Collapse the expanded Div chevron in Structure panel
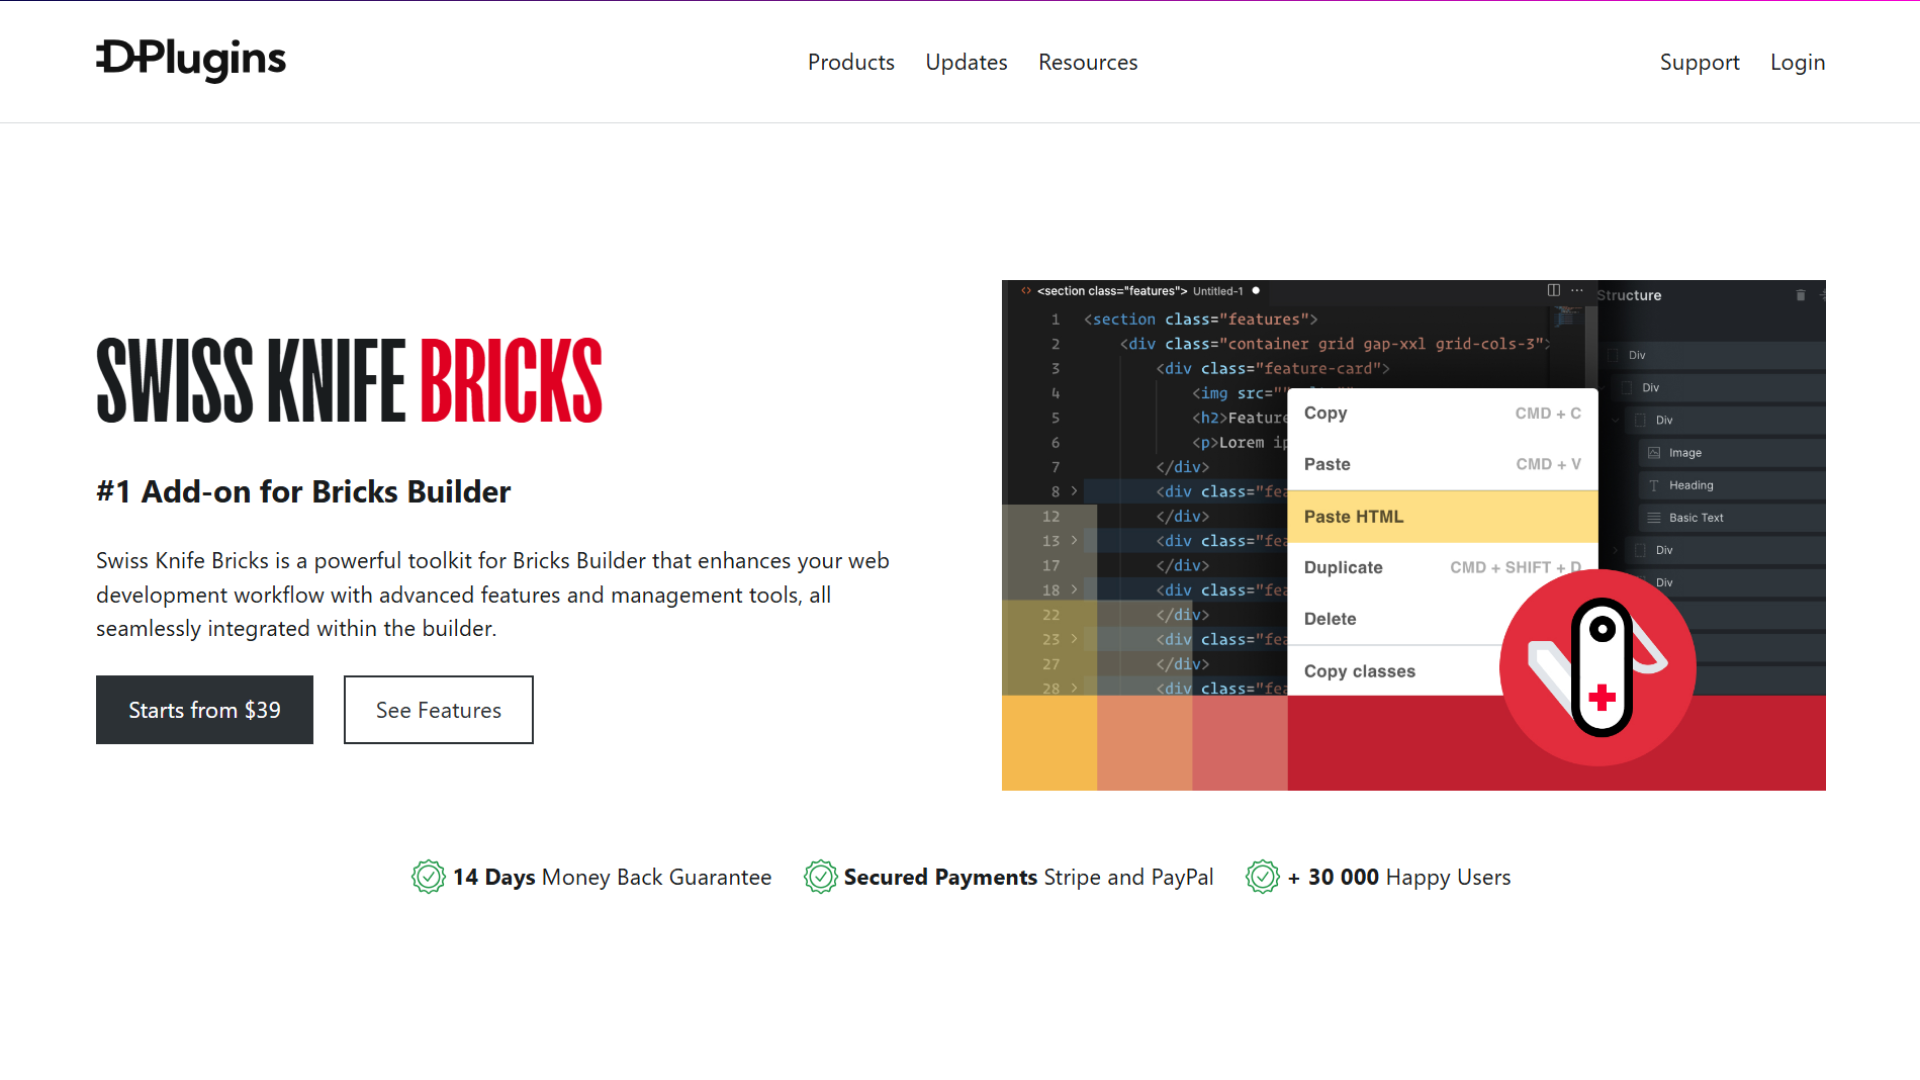 1614,420
